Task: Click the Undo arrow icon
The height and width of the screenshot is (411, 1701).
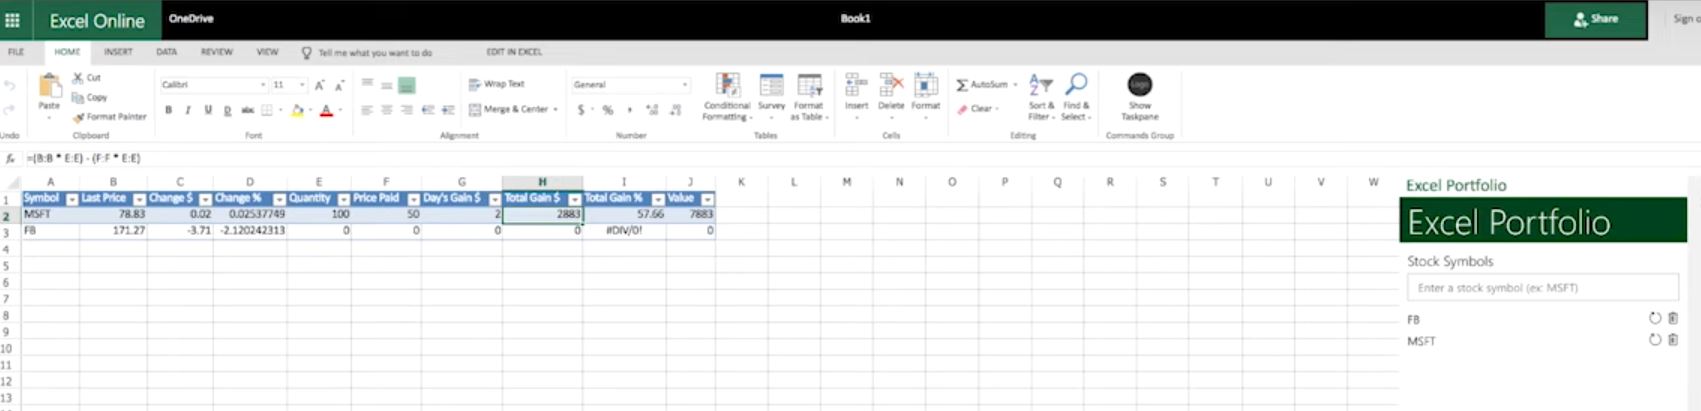Action: pyautogui.click(x=10, y=86)
